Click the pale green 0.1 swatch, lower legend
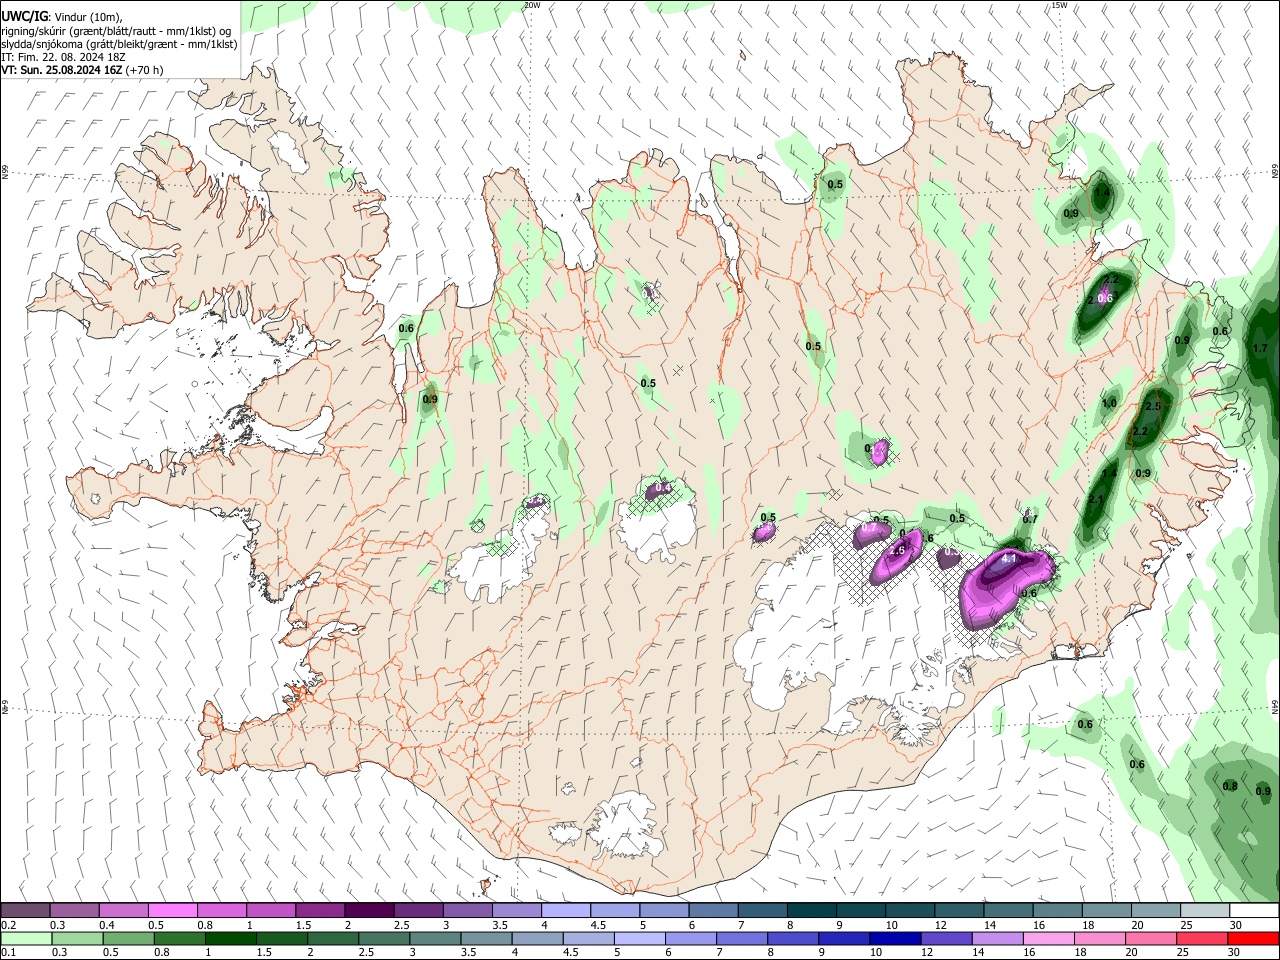 [26, 939]
